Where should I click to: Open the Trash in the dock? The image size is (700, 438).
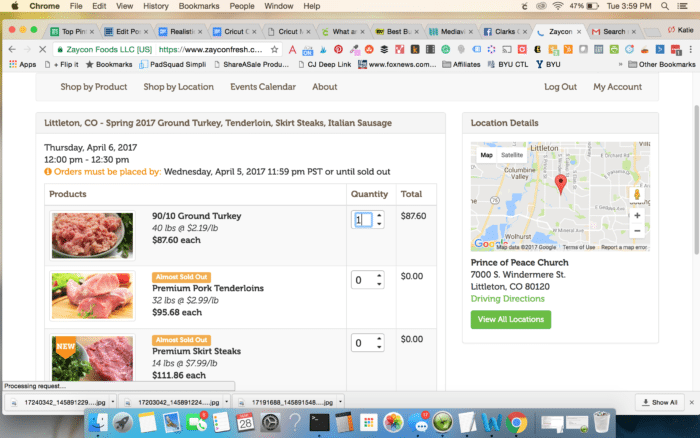point(601,422)
